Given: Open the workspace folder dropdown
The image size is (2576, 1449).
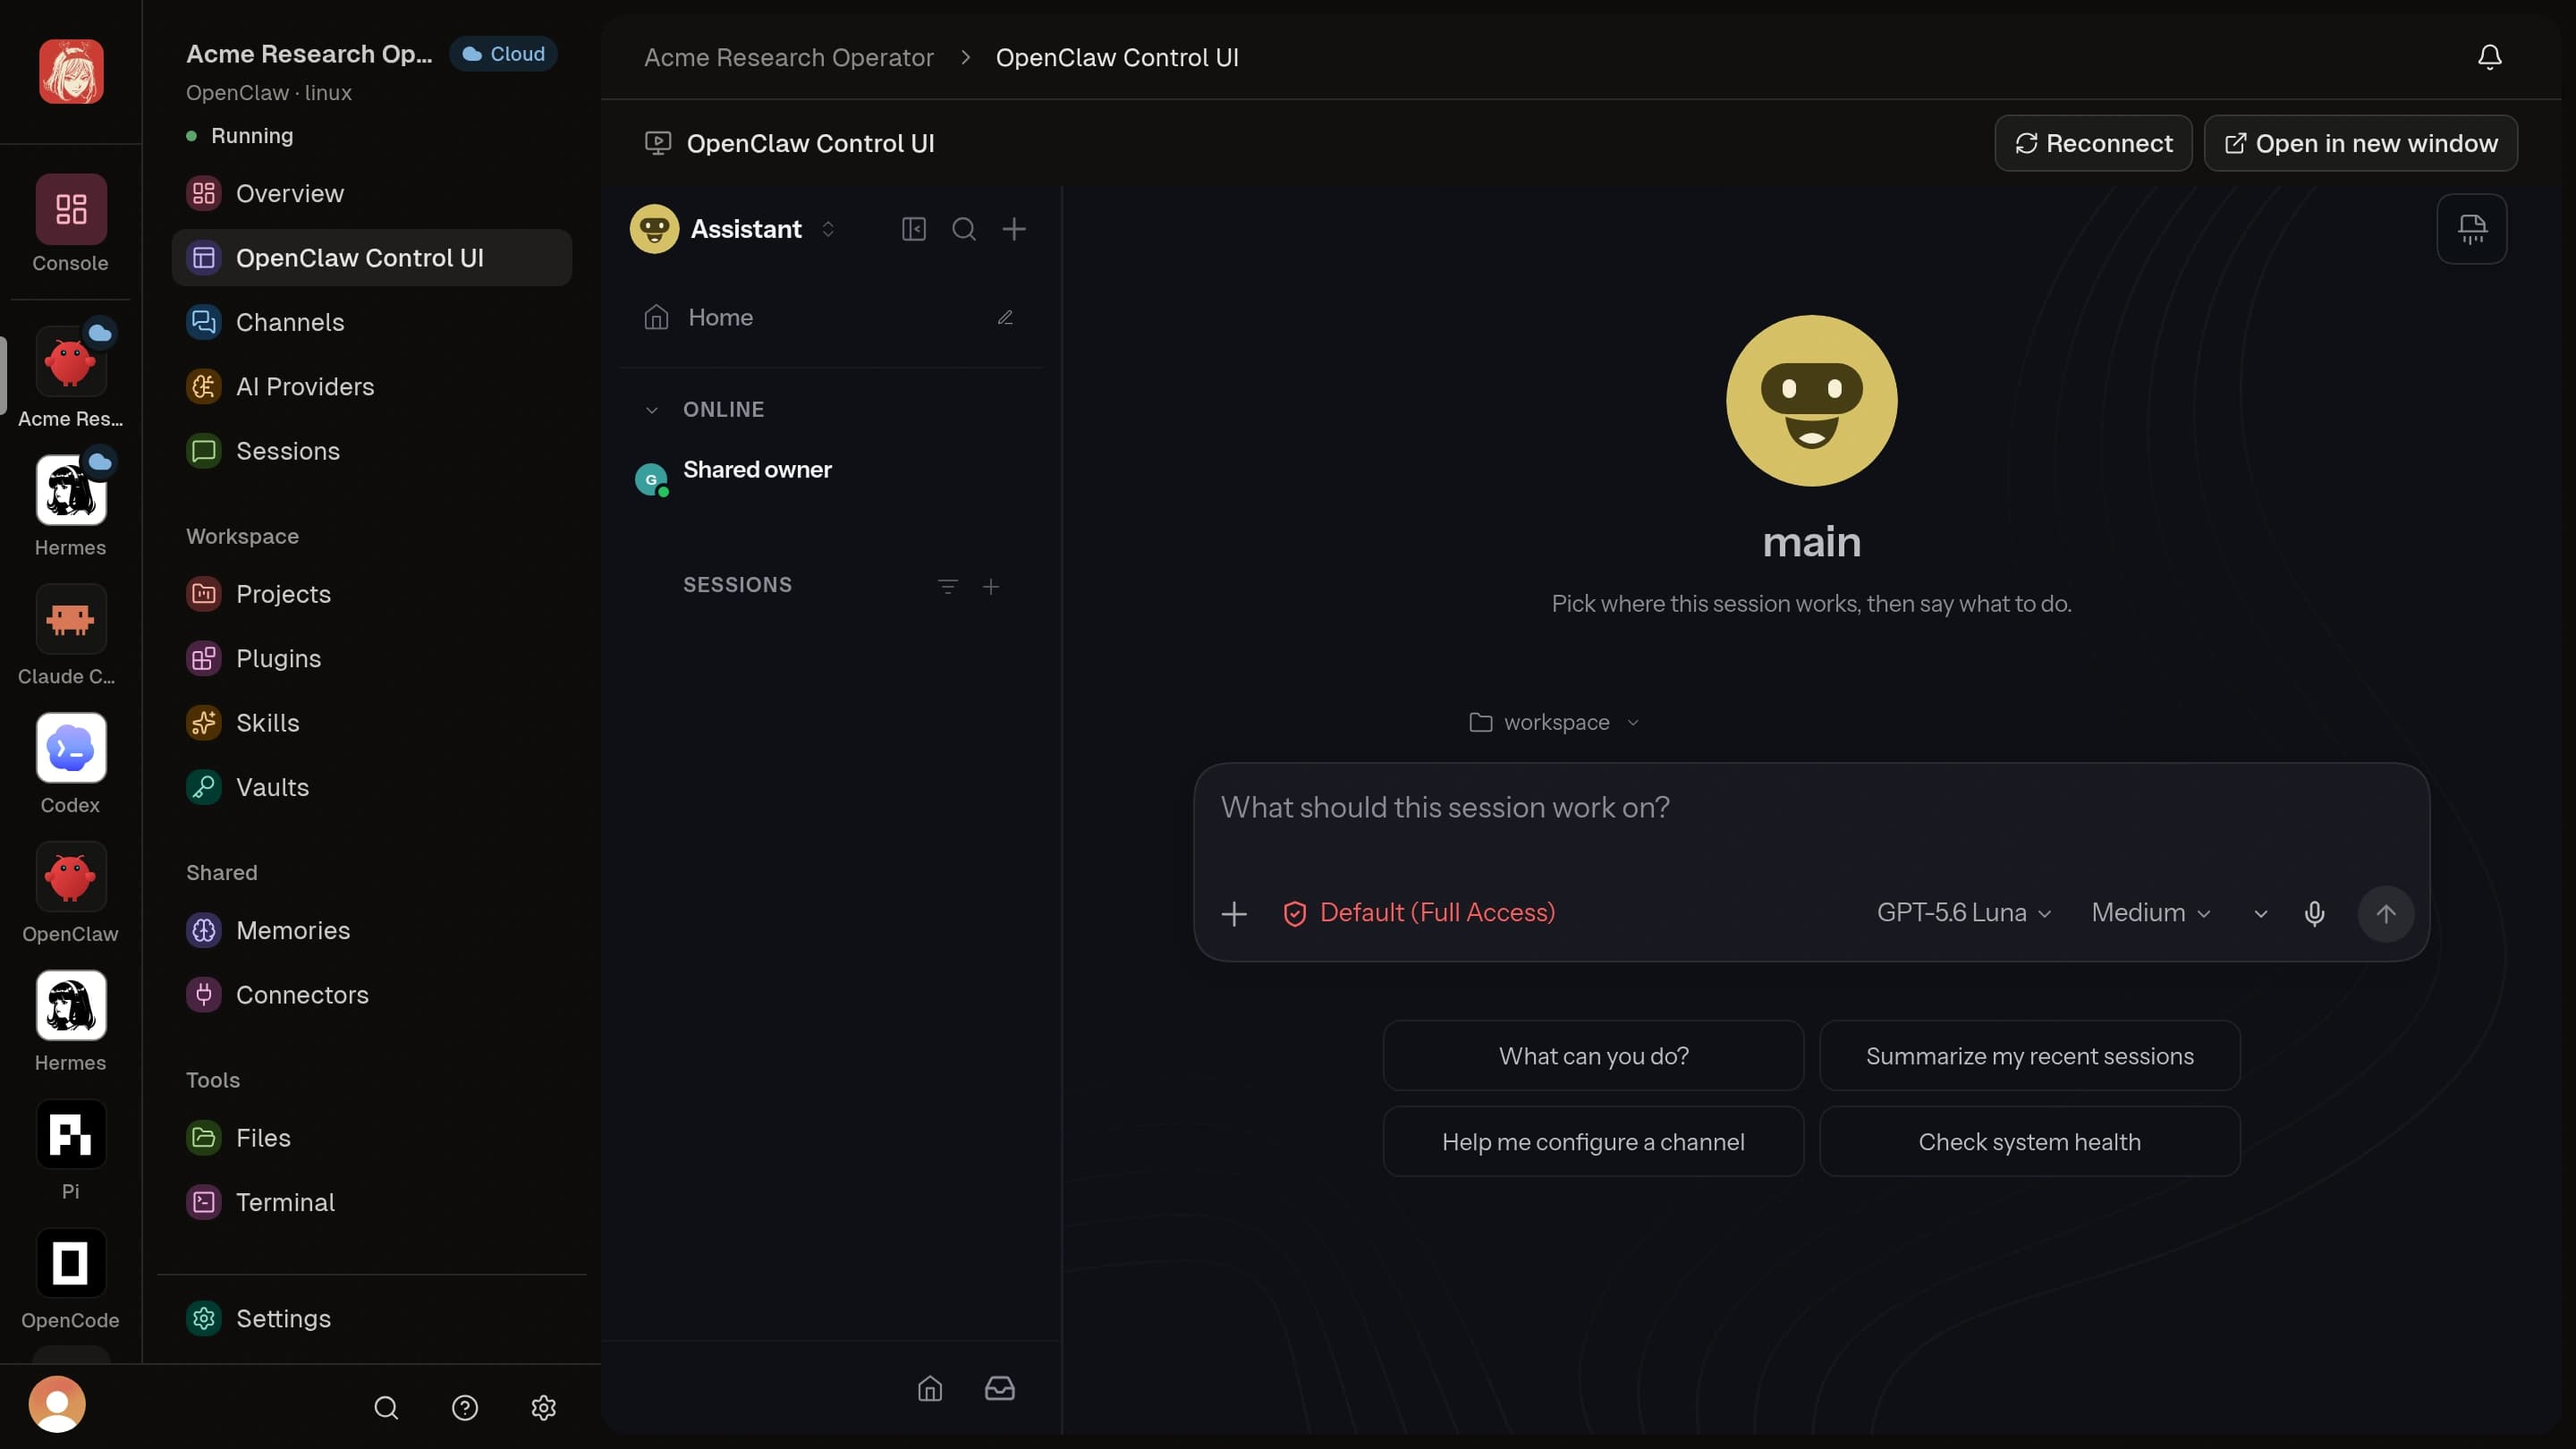Looking at the screenshot, I should (x=1554, y=722).
